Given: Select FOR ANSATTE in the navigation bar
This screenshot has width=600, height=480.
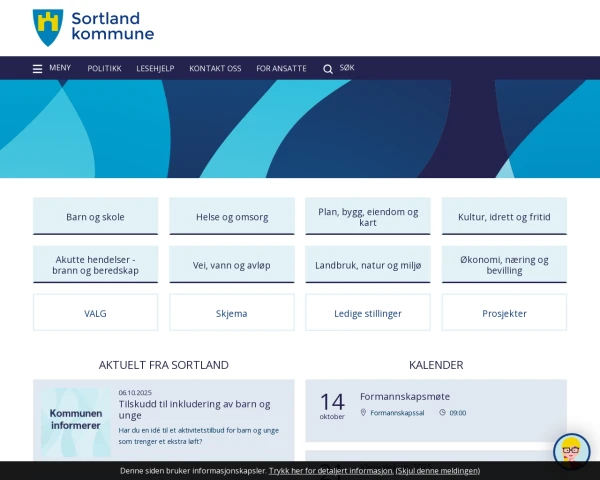Looking at the screenshot, I should 281,69.
